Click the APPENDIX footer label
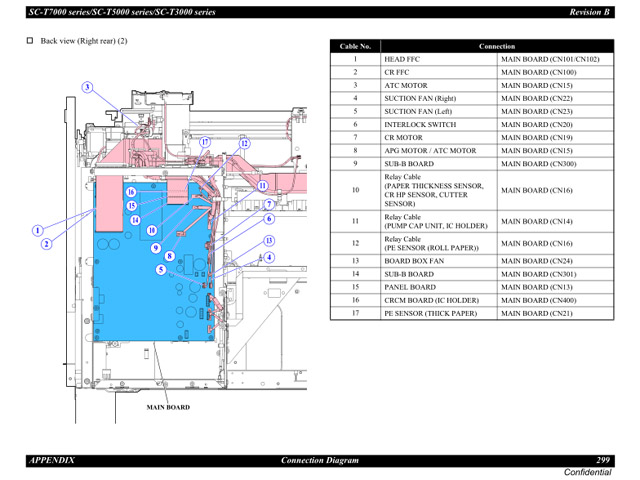The width and height of the screenshot is (640, 480). pyautogui.click(x=52, y=460)
